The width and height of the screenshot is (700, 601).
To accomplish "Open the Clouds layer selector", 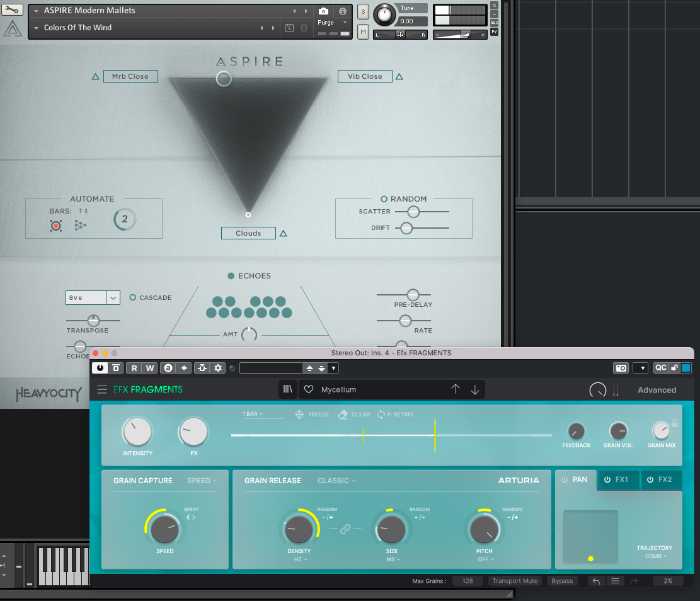I will (x=248, y=233).
